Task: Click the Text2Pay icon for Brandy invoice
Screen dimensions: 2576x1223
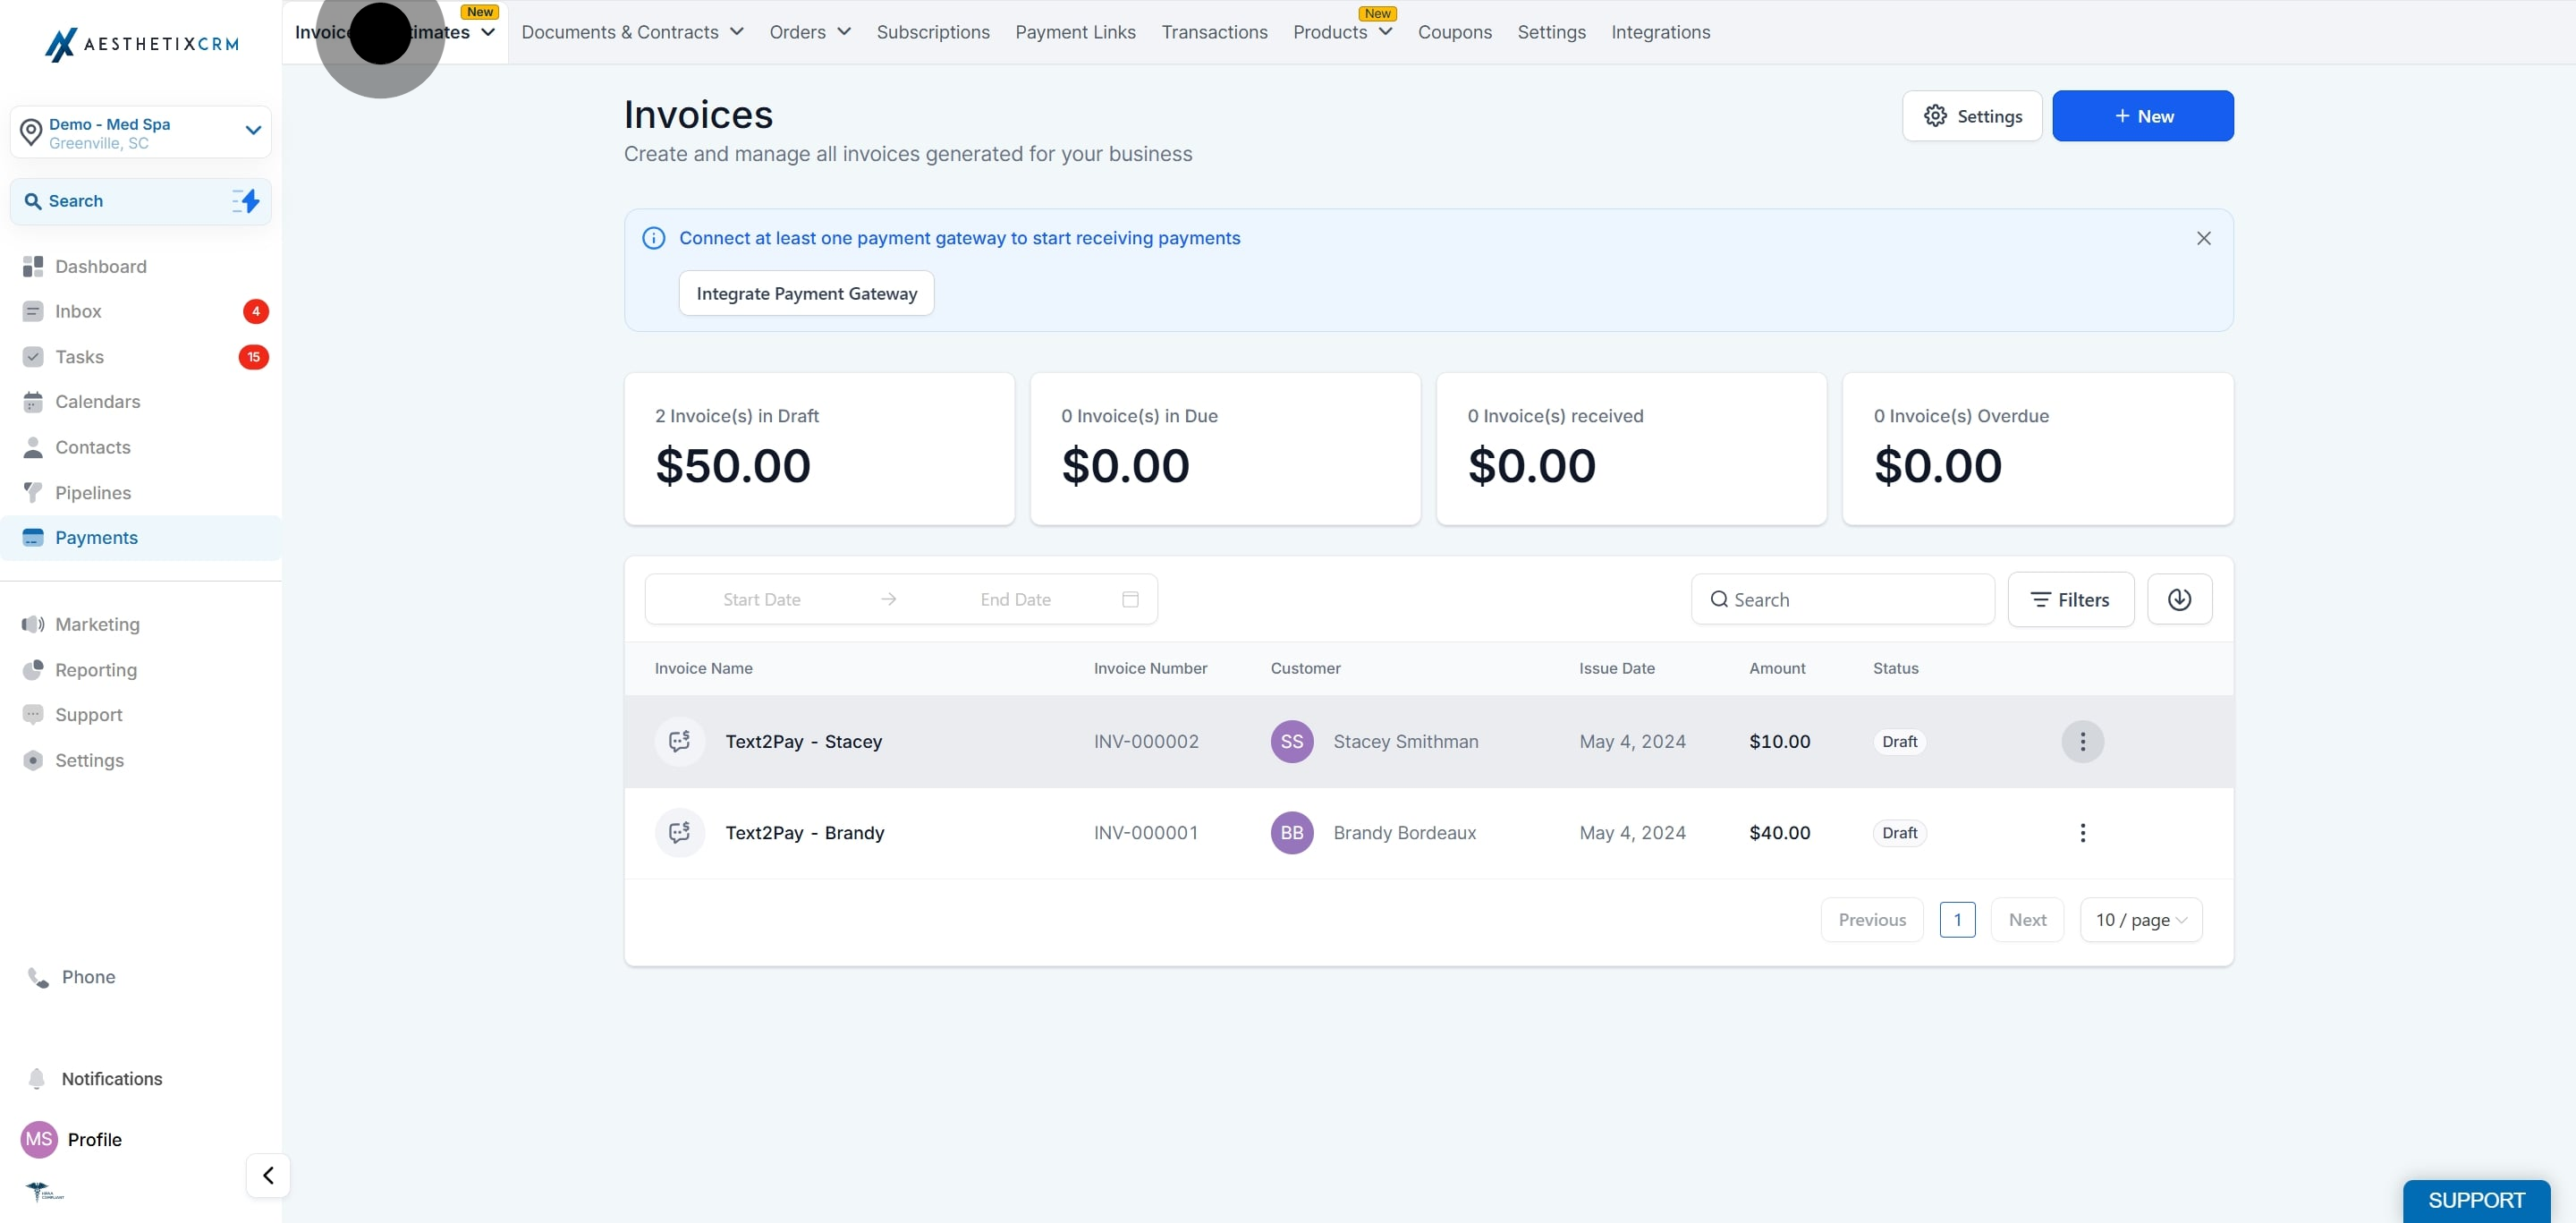Action: pyautogui.click(x=680, y=833)
